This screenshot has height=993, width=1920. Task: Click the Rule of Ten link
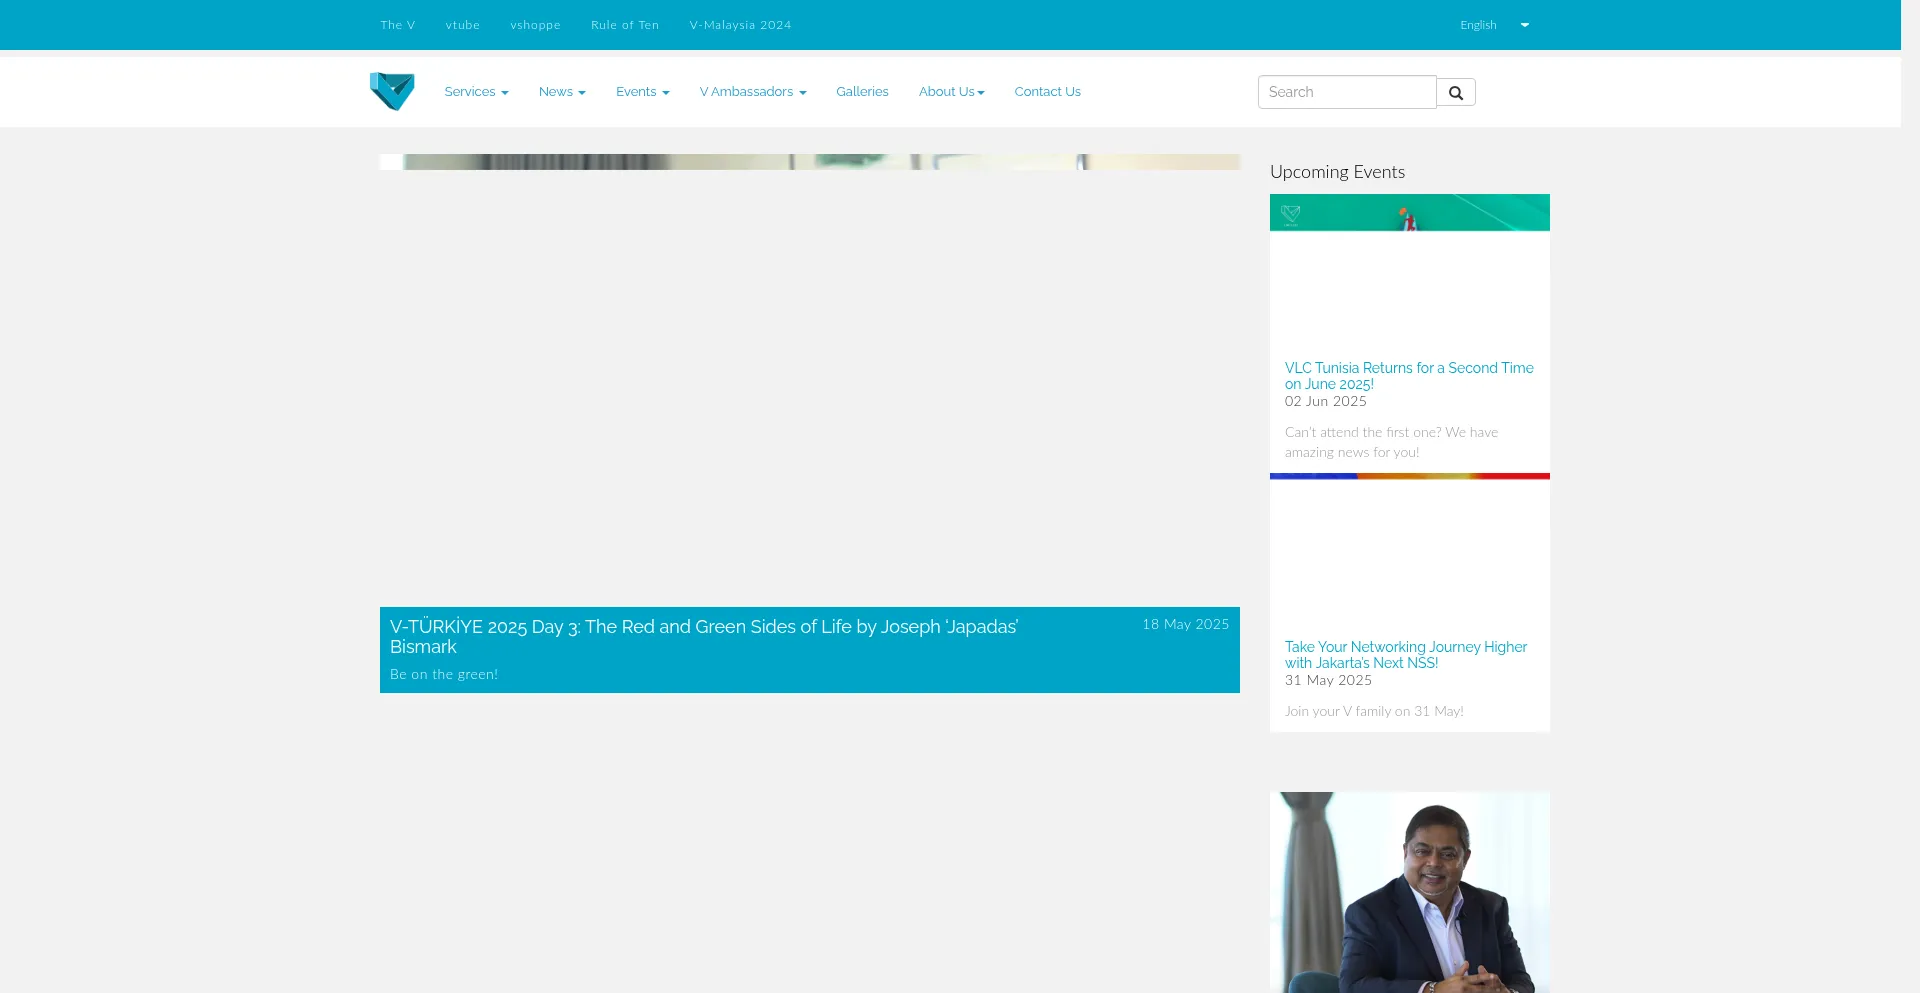(625, 25)
